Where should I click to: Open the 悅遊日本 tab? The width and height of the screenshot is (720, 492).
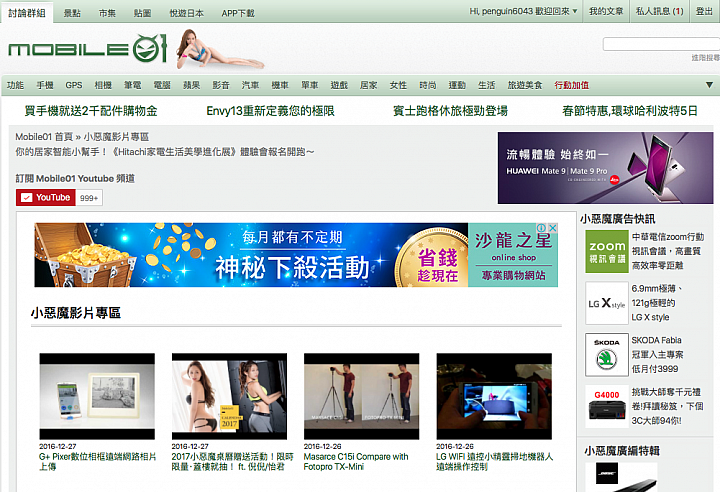pyautogui.click(x=186, y=13)
